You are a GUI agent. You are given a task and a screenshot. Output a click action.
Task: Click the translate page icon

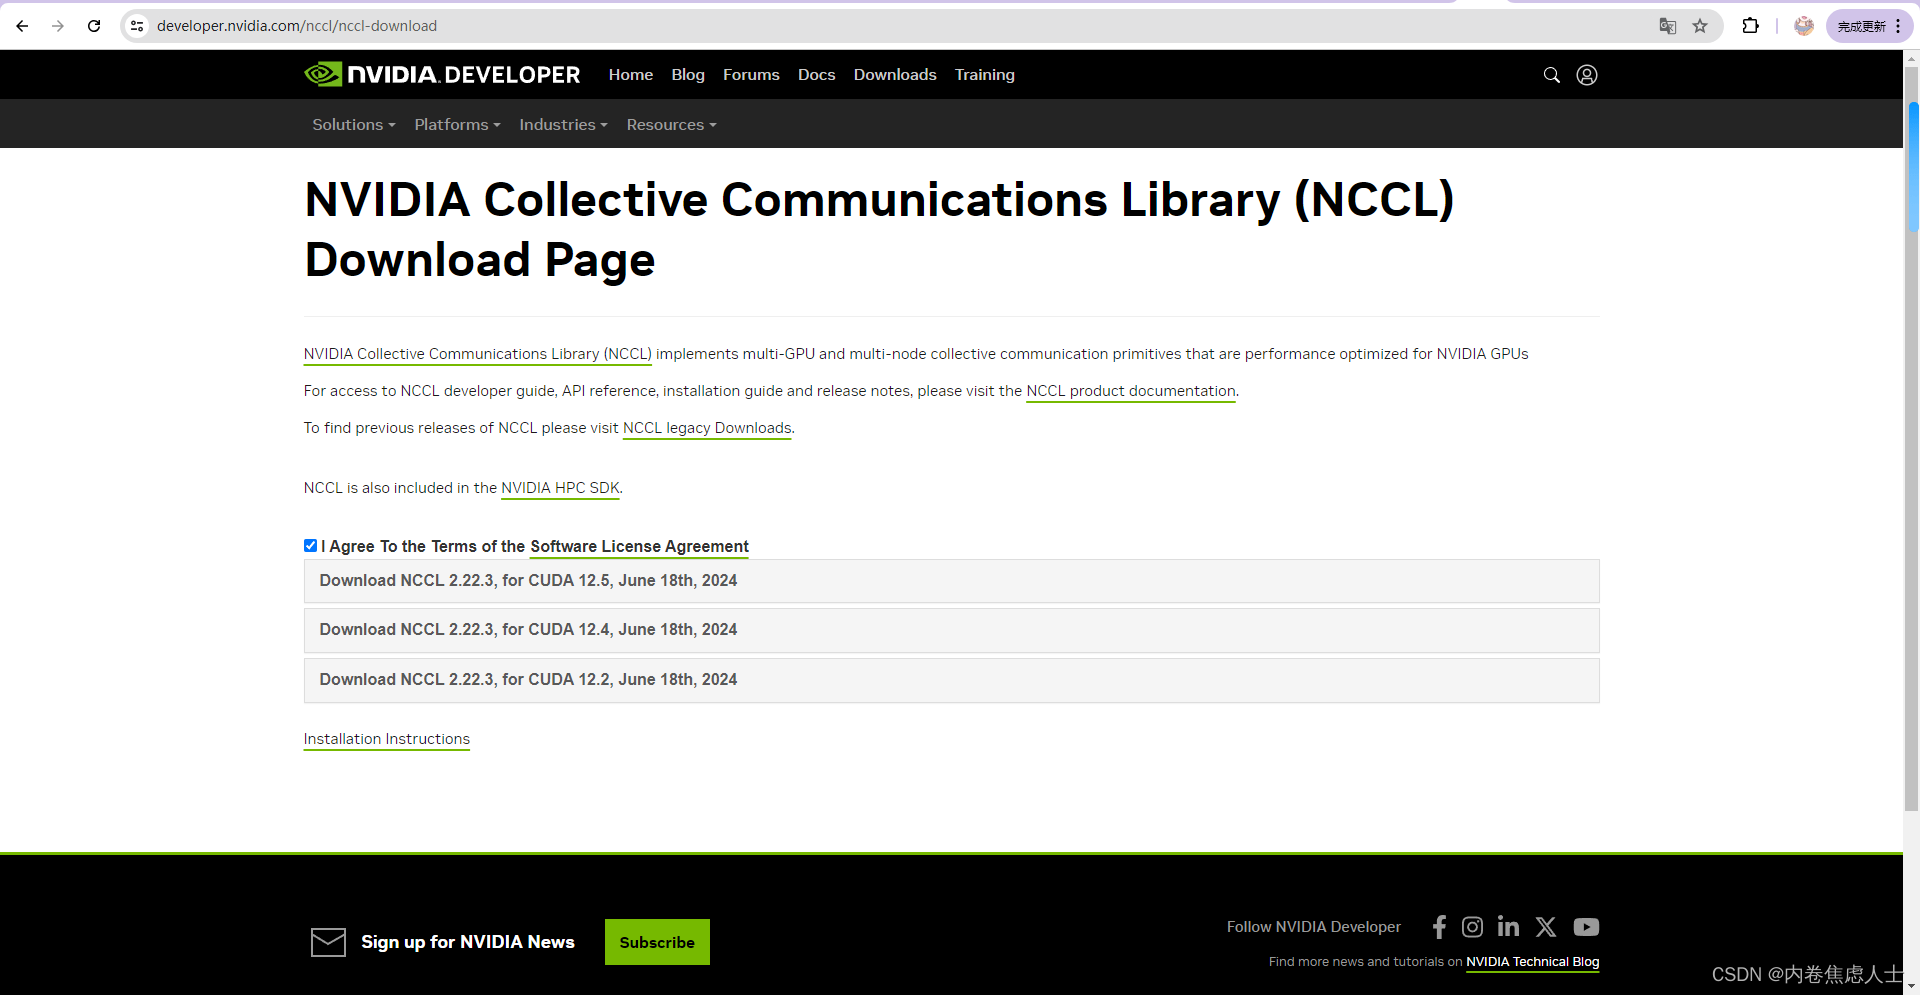click(1667, 26)
